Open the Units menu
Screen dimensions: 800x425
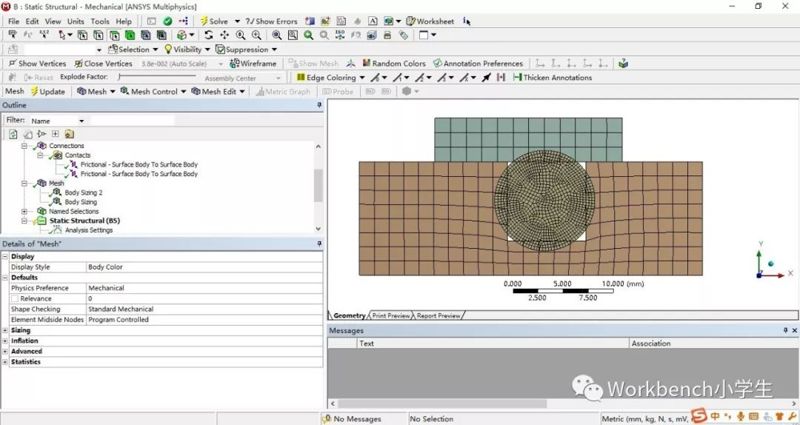pos(76,21)
